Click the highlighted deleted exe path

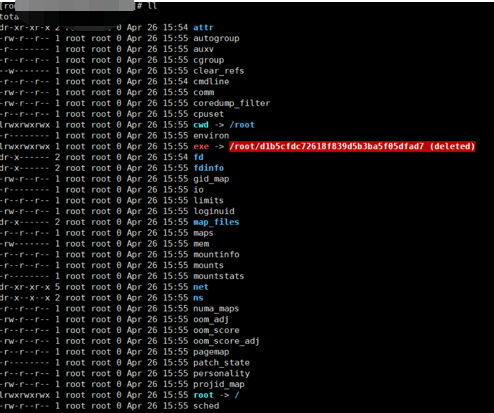[x=352, y=146]
